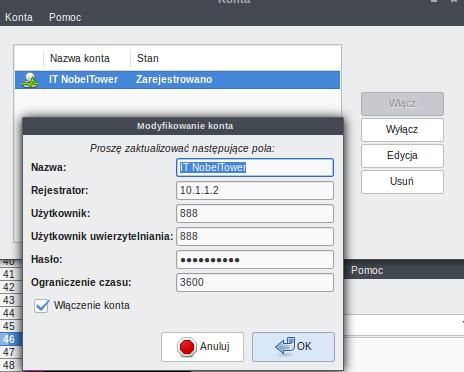
Task: Select the IT NobelTower account row
Action: click(177, 80)
